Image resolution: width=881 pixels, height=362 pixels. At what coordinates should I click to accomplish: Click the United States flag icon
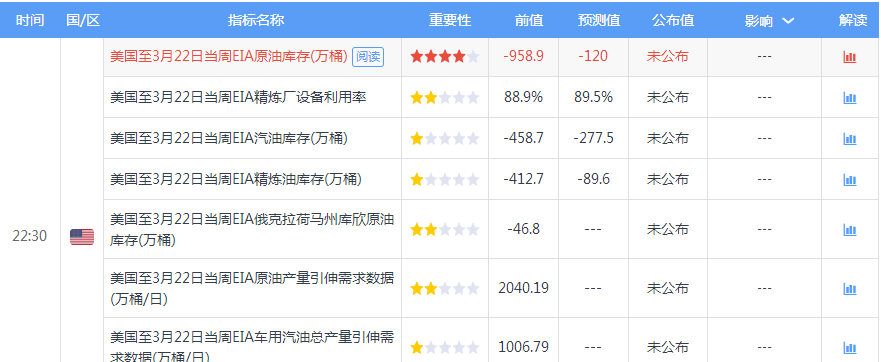81,237
